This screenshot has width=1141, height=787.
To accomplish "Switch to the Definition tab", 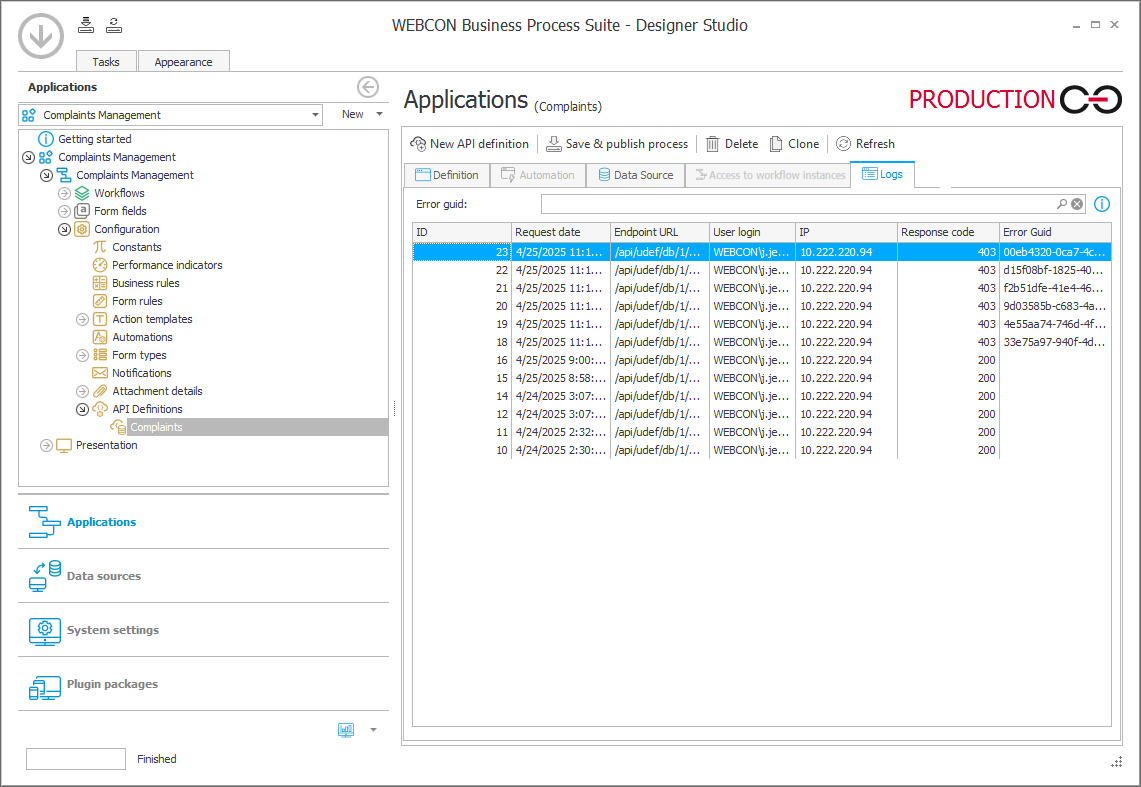I will point(446,175).
